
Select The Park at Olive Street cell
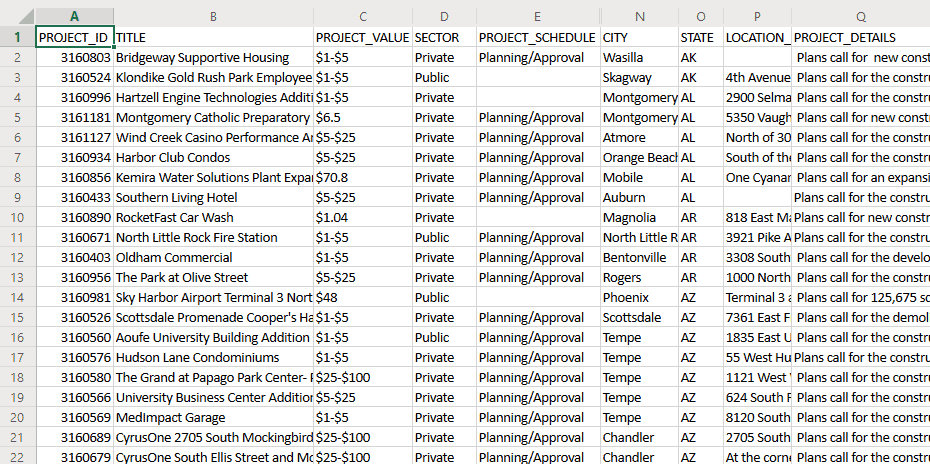[x=214, y=277]
